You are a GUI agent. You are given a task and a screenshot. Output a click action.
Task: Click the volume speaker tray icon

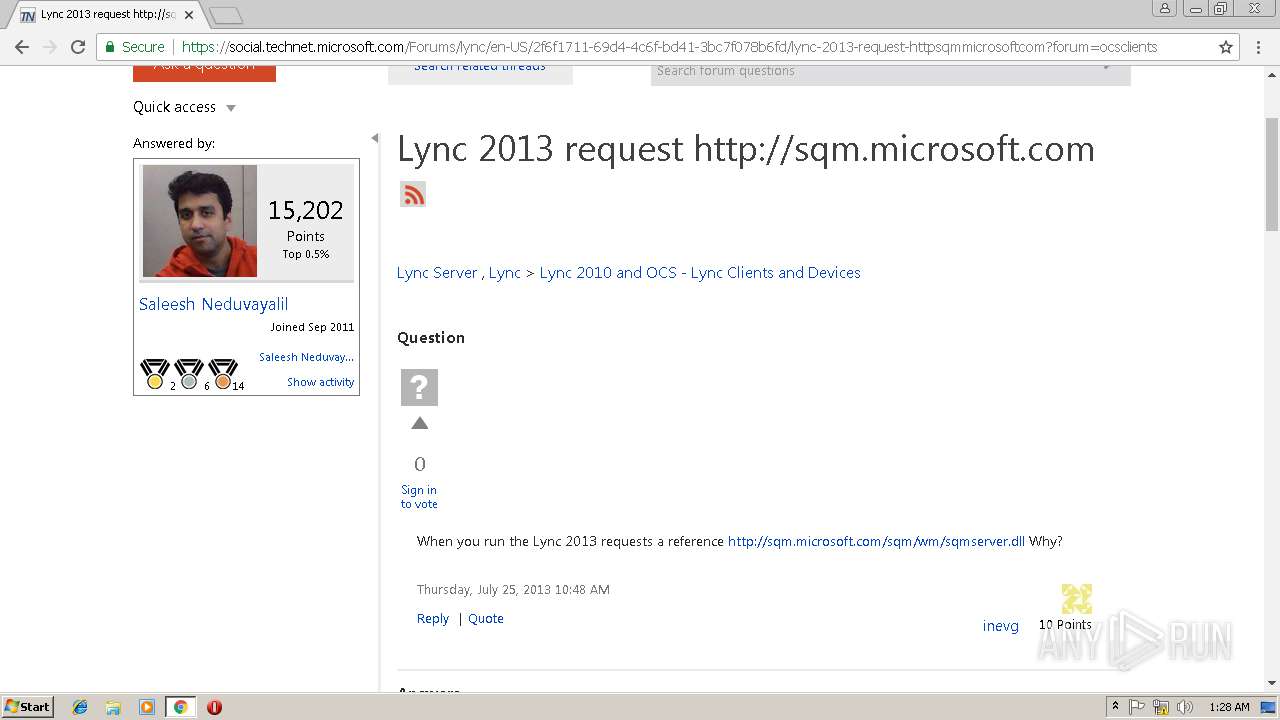(1185, 707)
